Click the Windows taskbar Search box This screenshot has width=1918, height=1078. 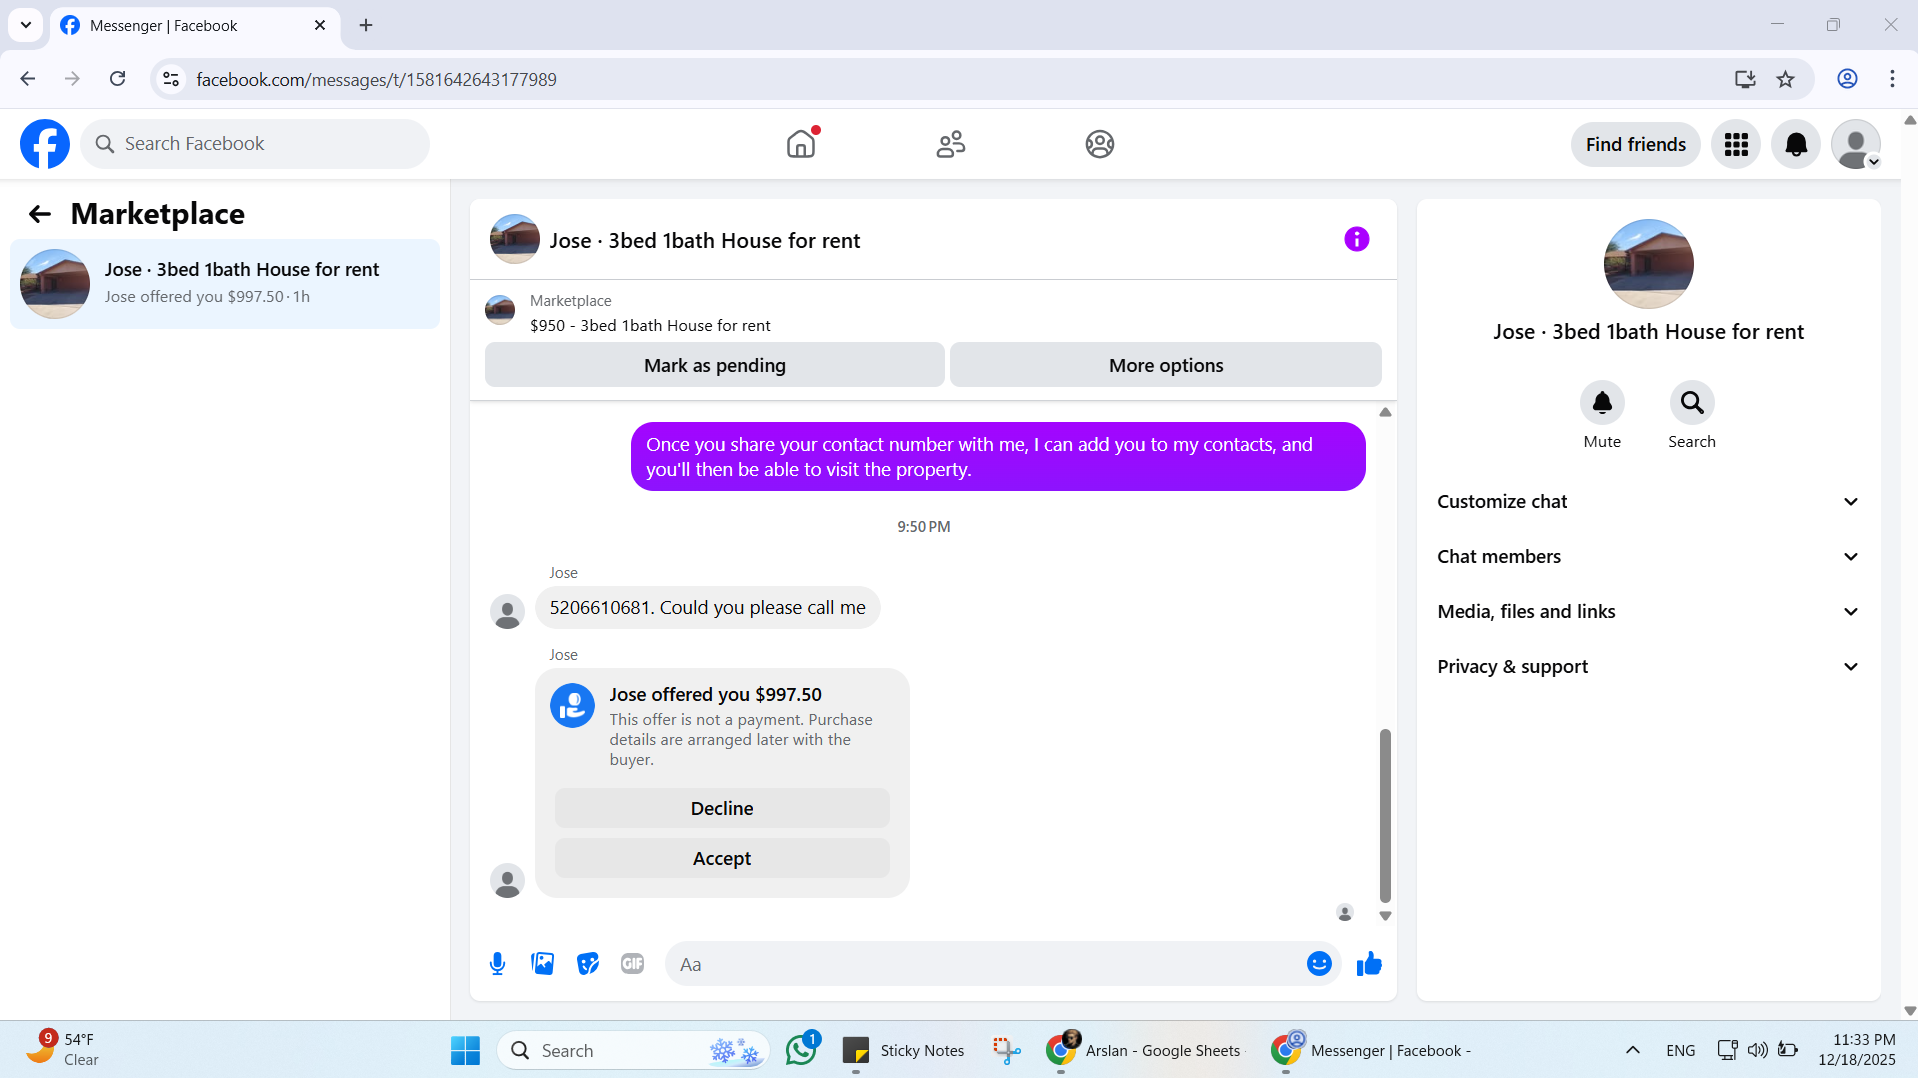pos(633,1050)
